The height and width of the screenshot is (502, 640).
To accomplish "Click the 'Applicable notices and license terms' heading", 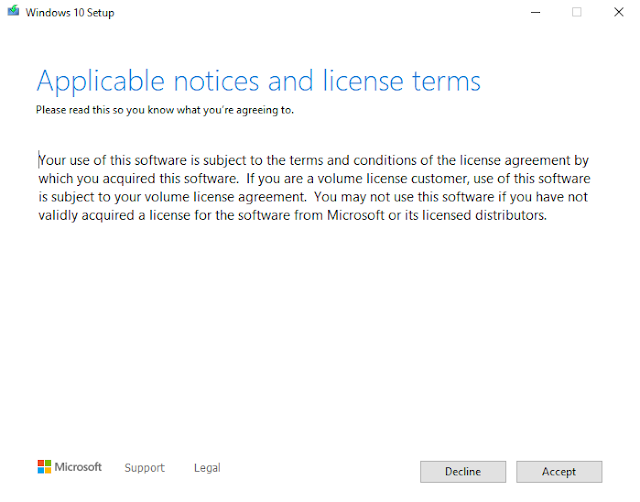I will tap(259, 81).
